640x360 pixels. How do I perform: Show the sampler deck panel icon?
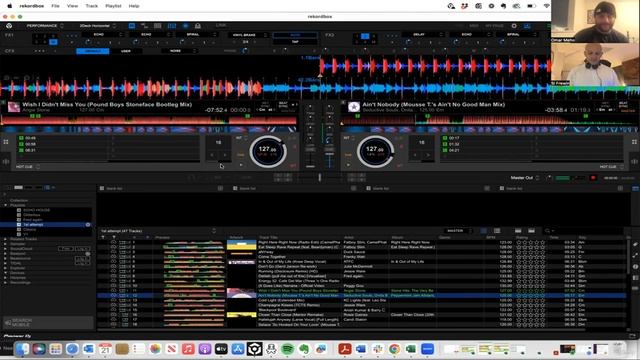(158, 26)
